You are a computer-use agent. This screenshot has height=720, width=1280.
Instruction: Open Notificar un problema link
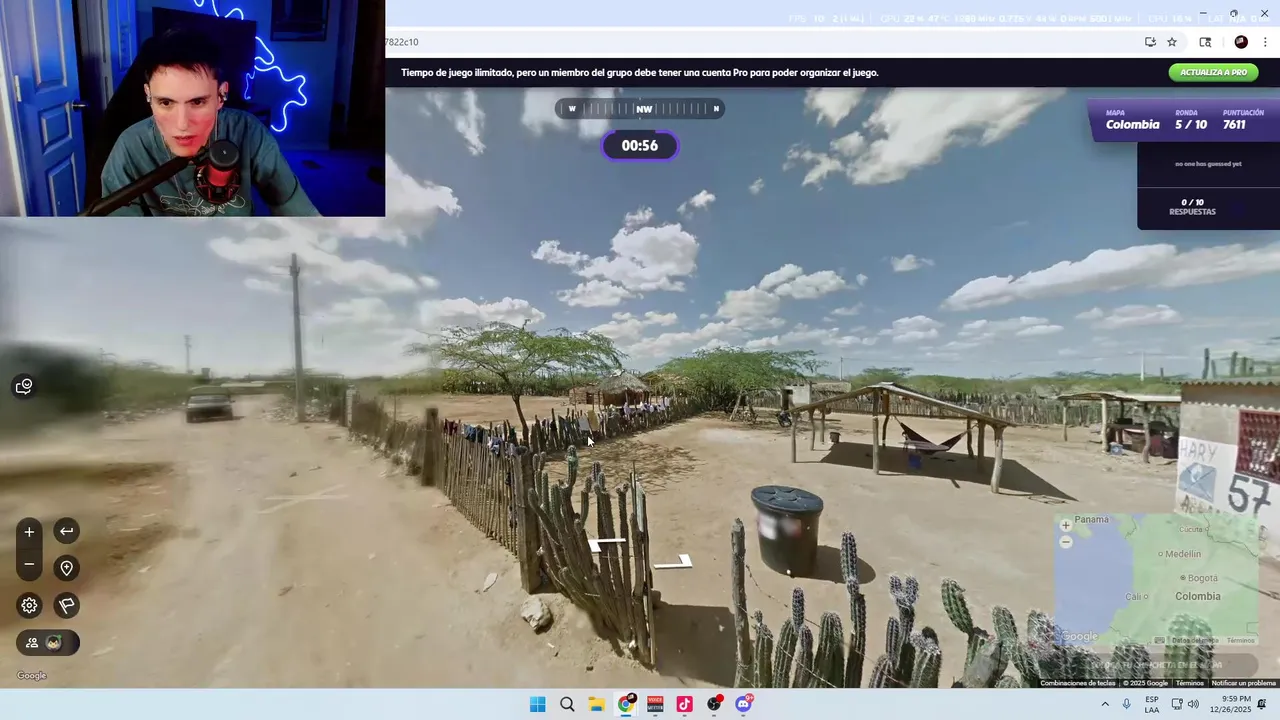1244,683
